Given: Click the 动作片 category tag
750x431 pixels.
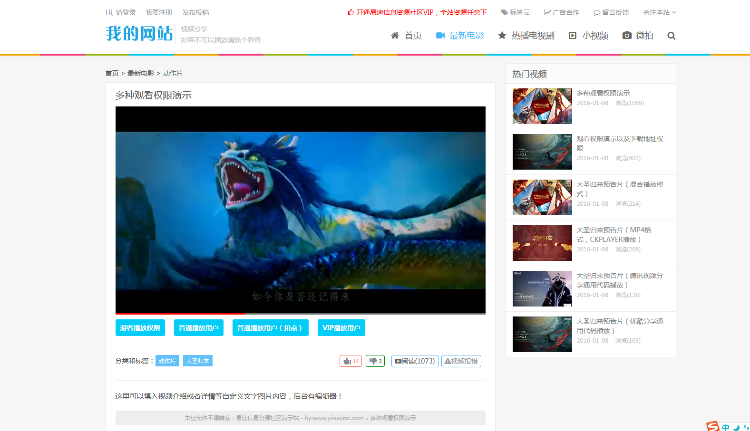Looking at the screenshot, I should [x=167, y=361].
